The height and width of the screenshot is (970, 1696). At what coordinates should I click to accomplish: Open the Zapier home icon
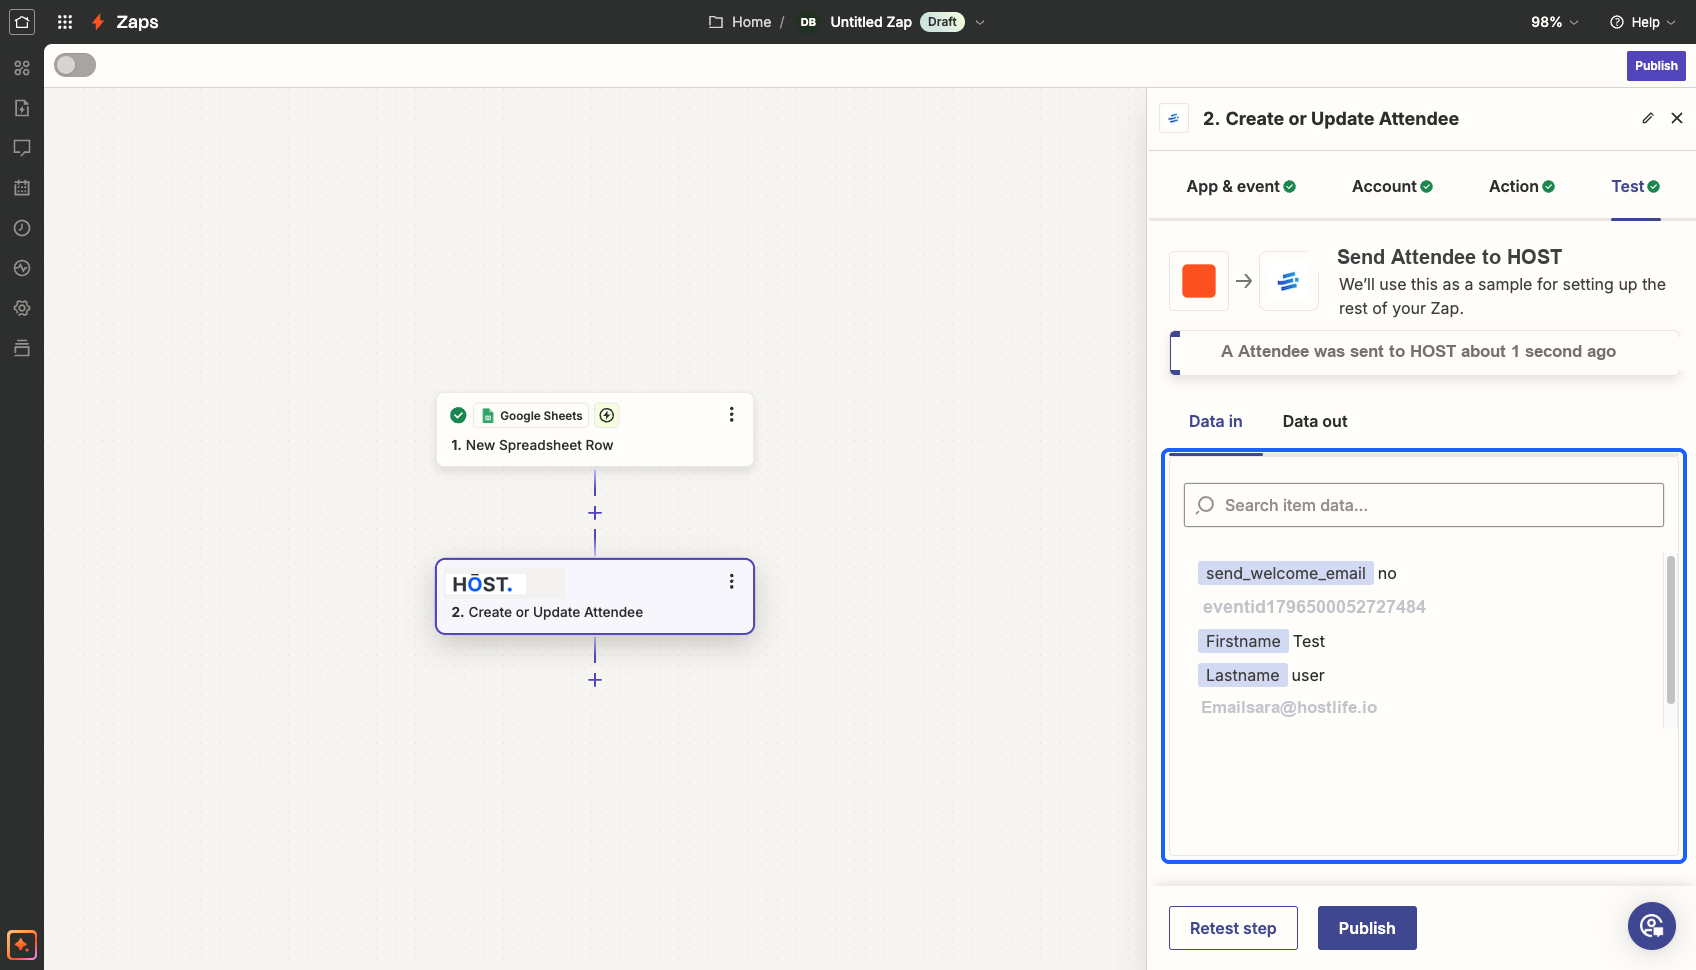click(x=22, y=22)
